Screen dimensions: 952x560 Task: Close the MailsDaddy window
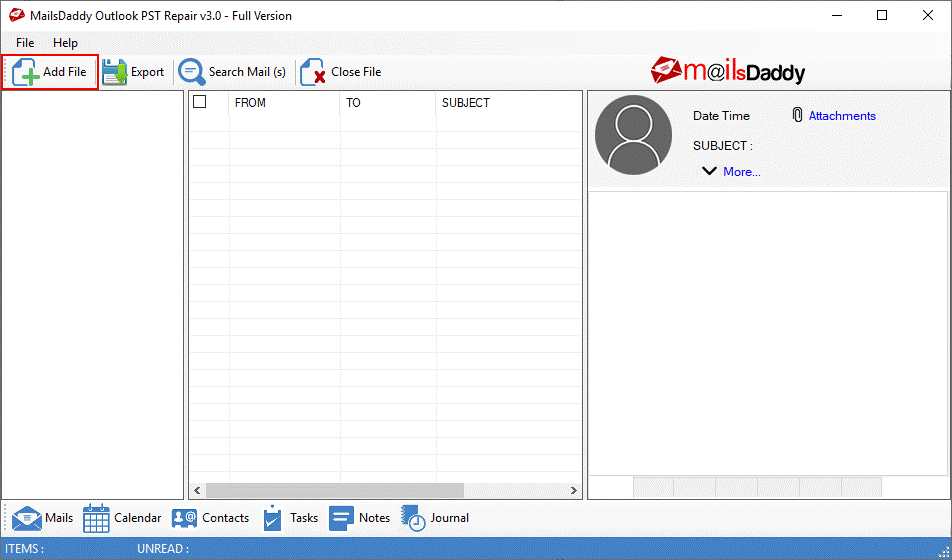pyautogui.click(x=928, y=15)
